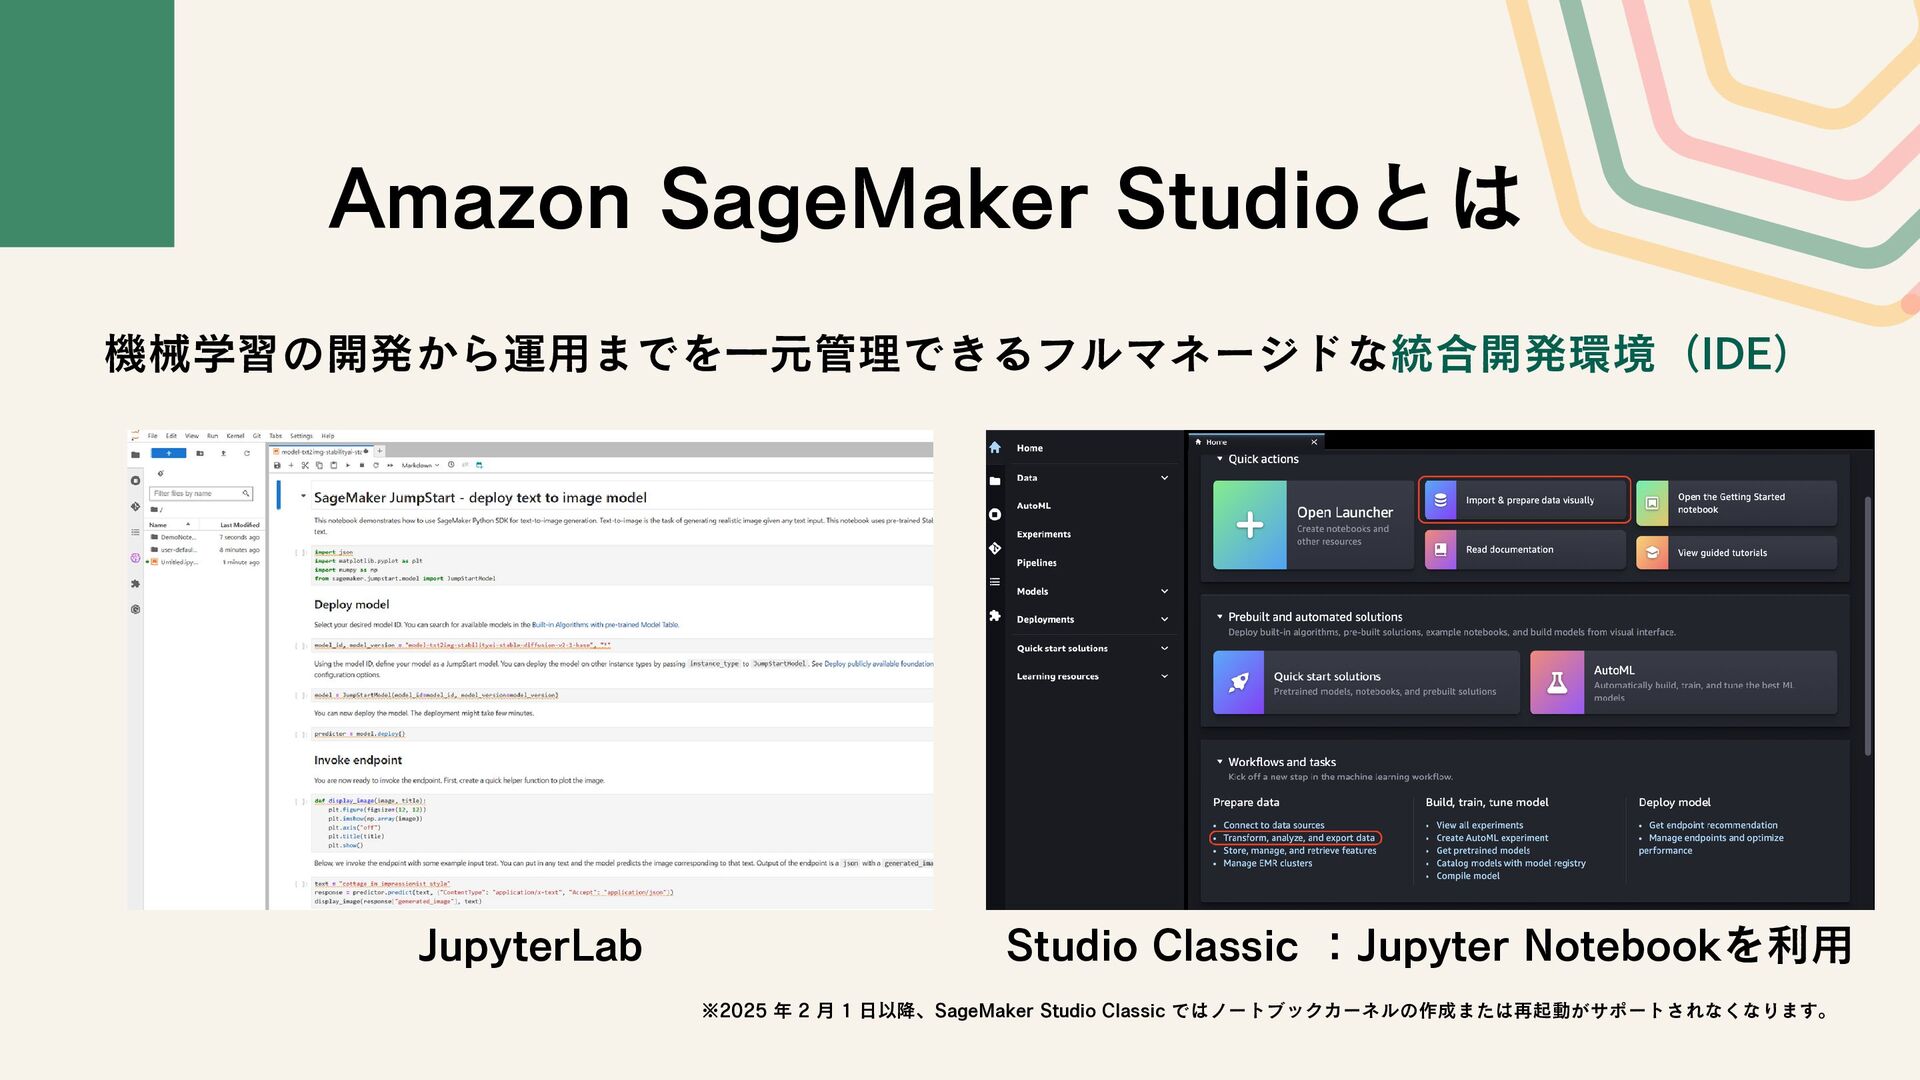This screenshot has height=1080, width=1920.
Task: Click Catalog models with model registry link
Action: click(1510, 863)
